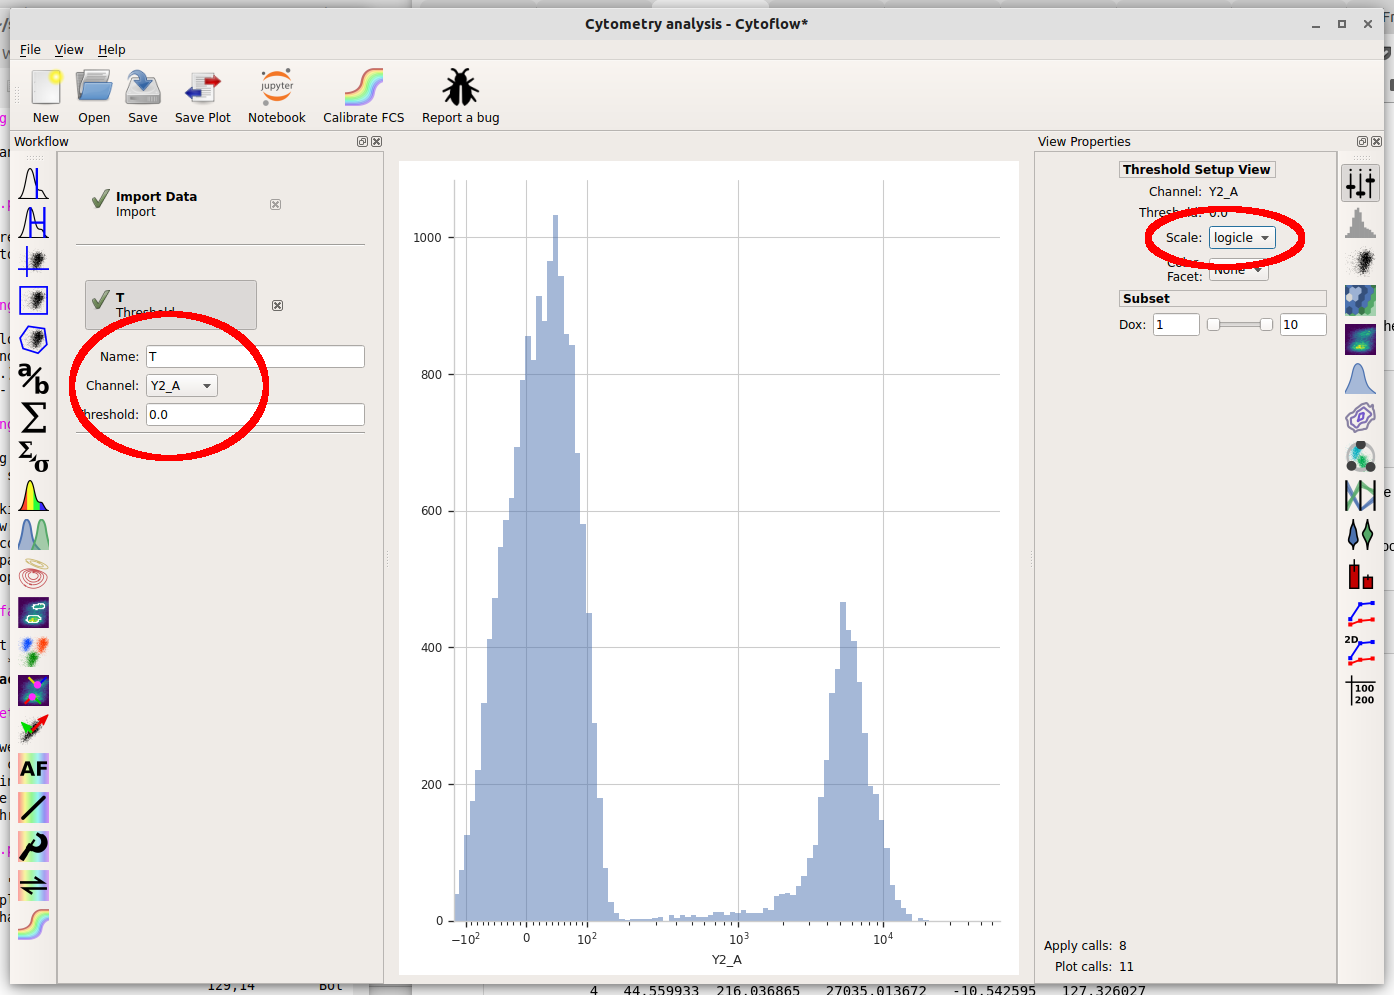
Task: Click the 'Threshold Setup View' heading
Action: (x=1197, y=170)
